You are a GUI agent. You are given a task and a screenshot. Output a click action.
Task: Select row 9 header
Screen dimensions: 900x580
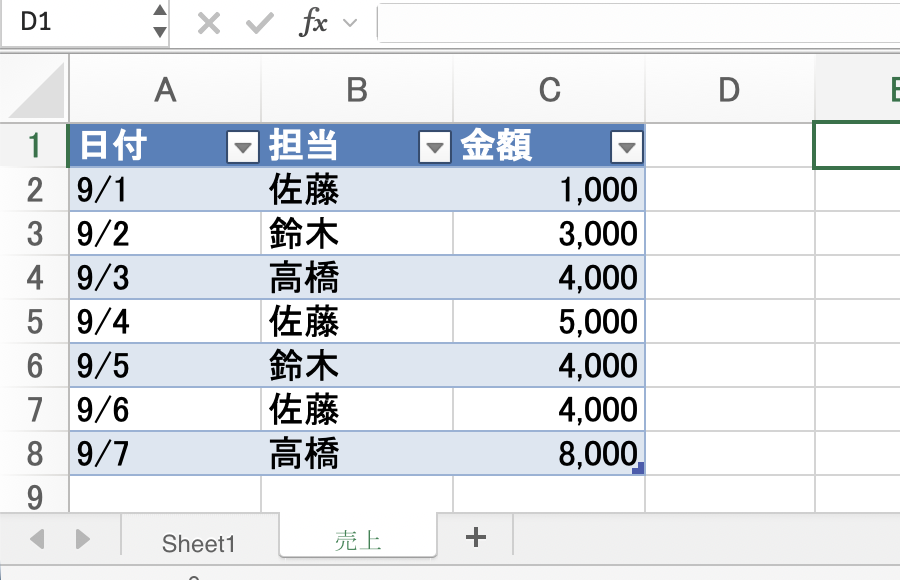coord(34,495)
